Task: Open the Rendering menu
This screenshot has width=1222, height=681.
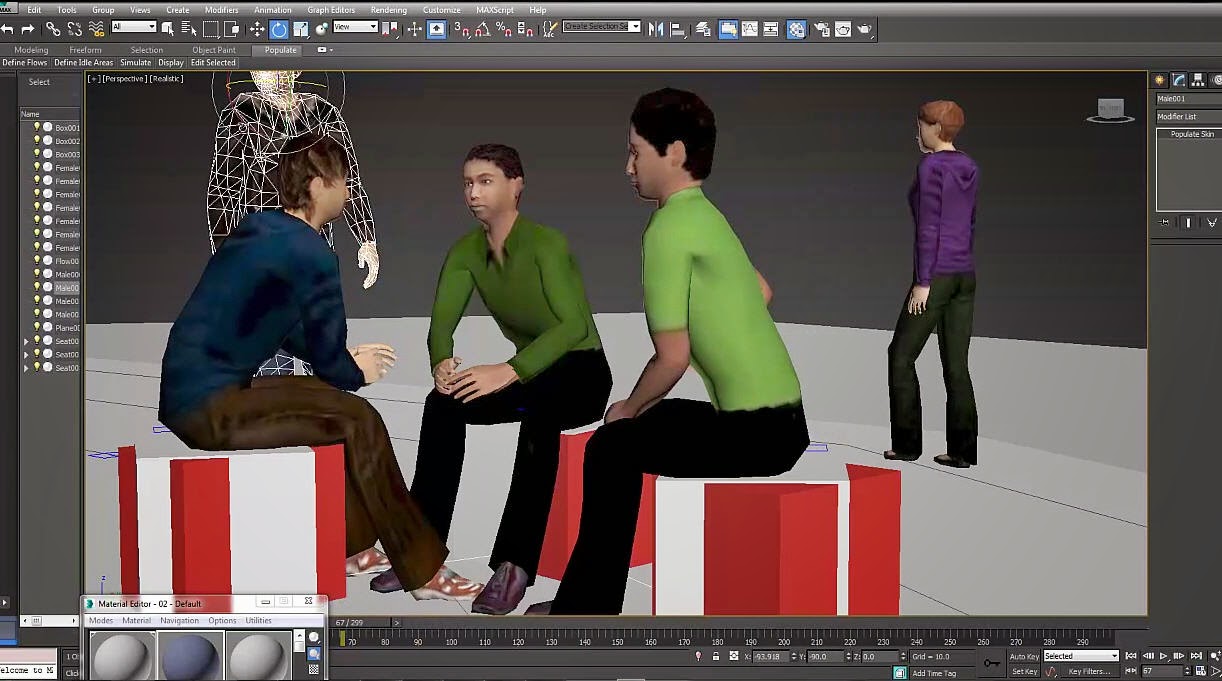Action: 391,9
